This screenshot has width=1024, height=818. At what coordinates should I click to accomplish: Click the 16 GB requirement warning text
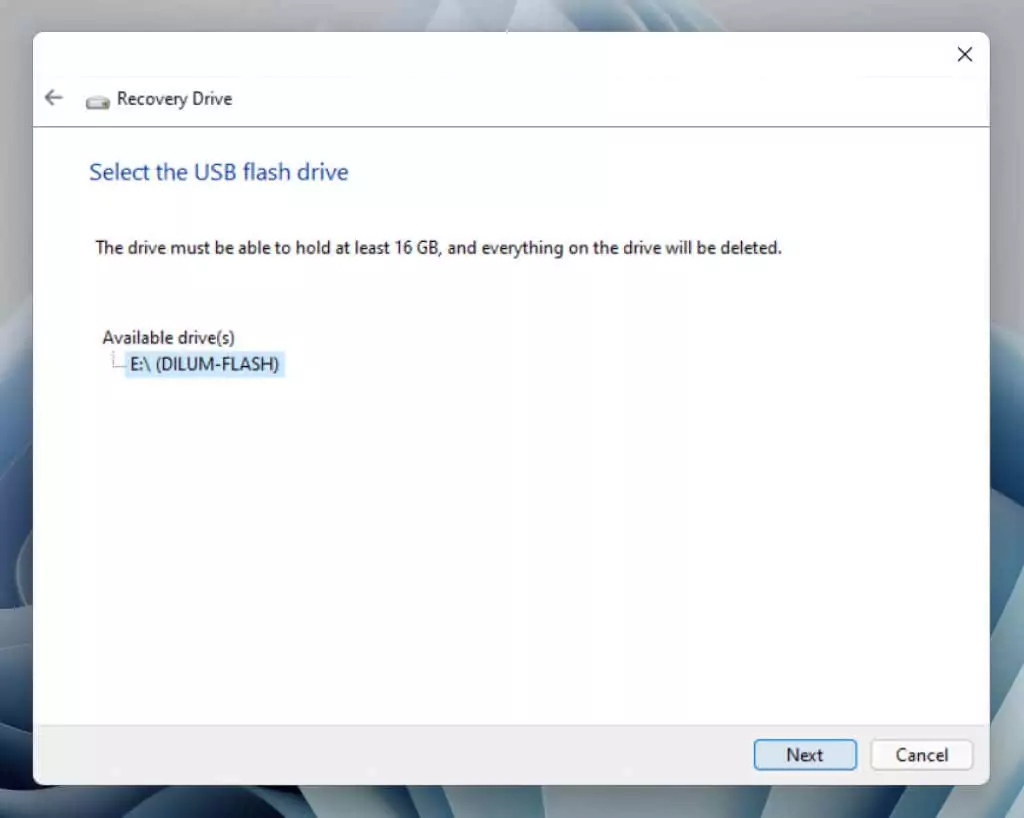[438, 248]
